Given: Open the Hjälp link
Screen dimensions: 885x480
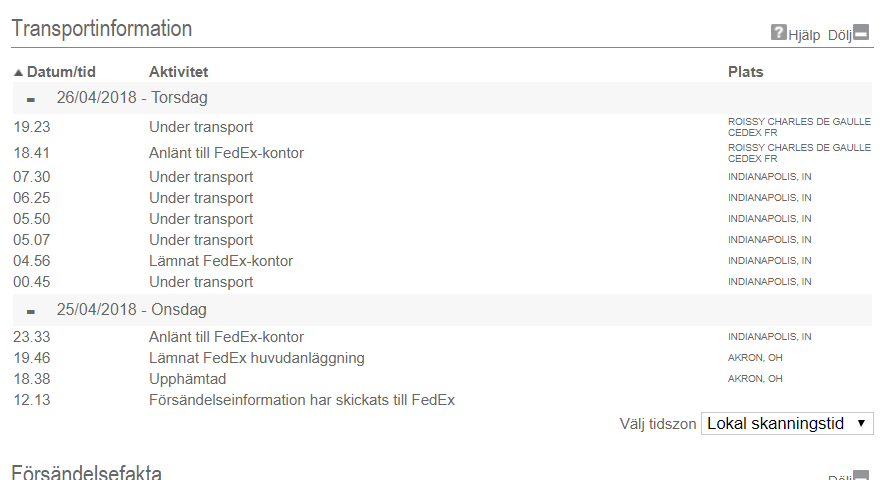Looking at the screenshot, I should [x=804, y=35].
